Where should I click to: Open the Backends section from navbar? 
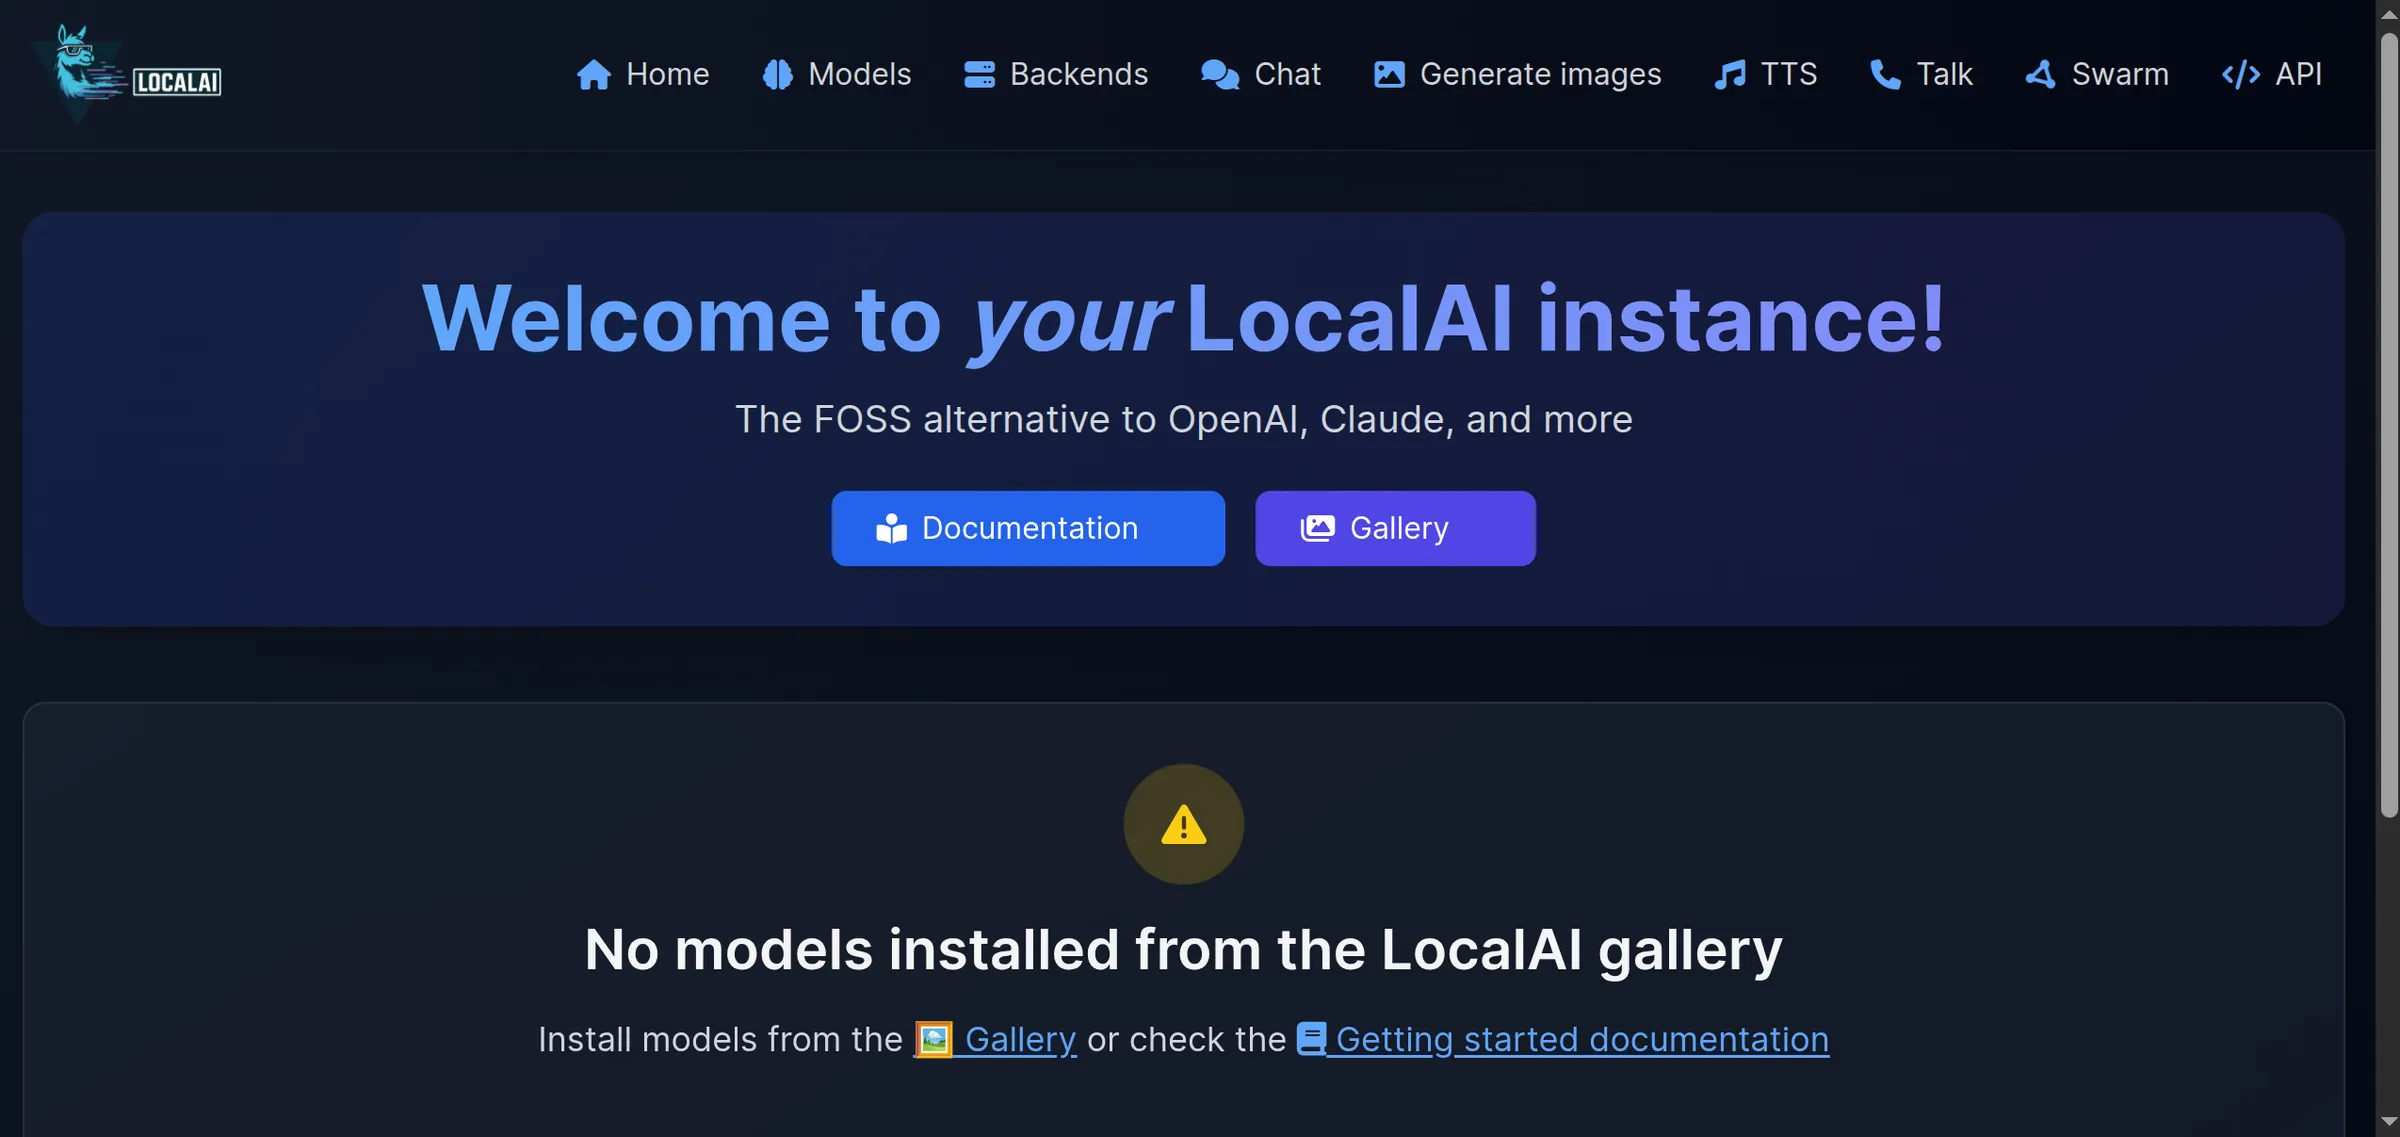pyautogui.click(x=1055, y=74)
